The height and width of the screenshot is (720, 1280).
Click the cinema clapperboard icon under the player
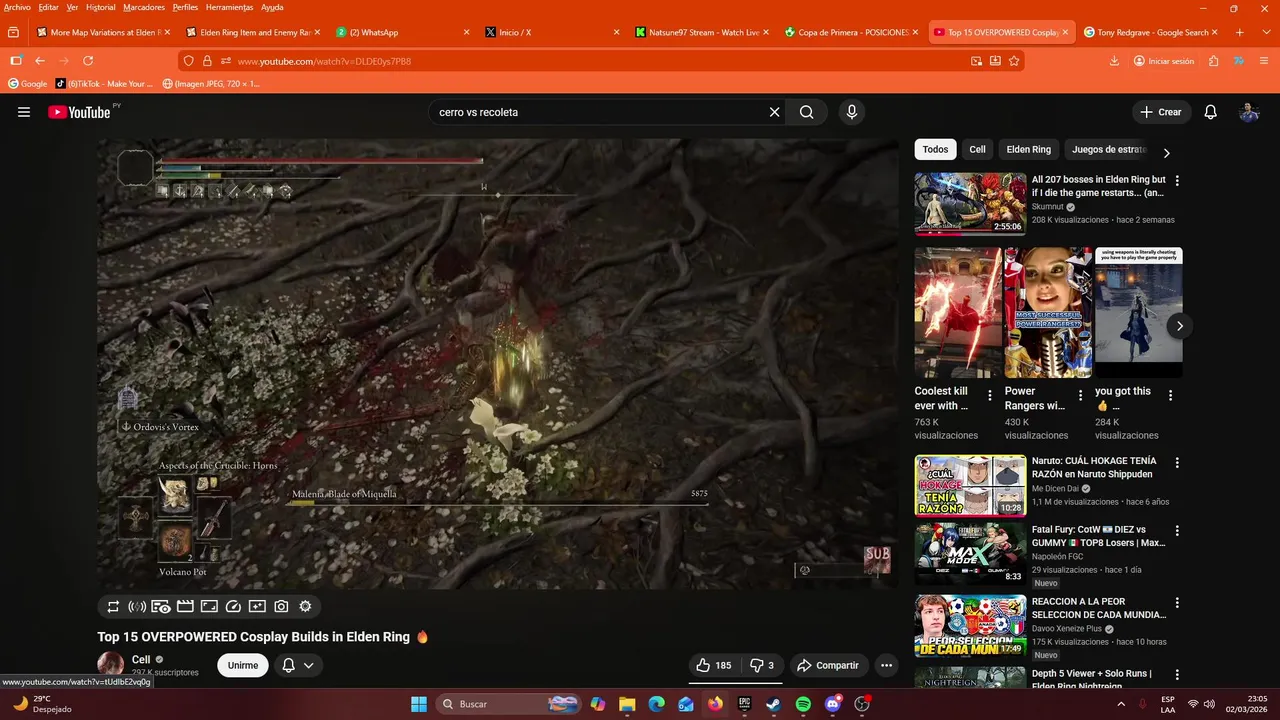coord(185,606)
